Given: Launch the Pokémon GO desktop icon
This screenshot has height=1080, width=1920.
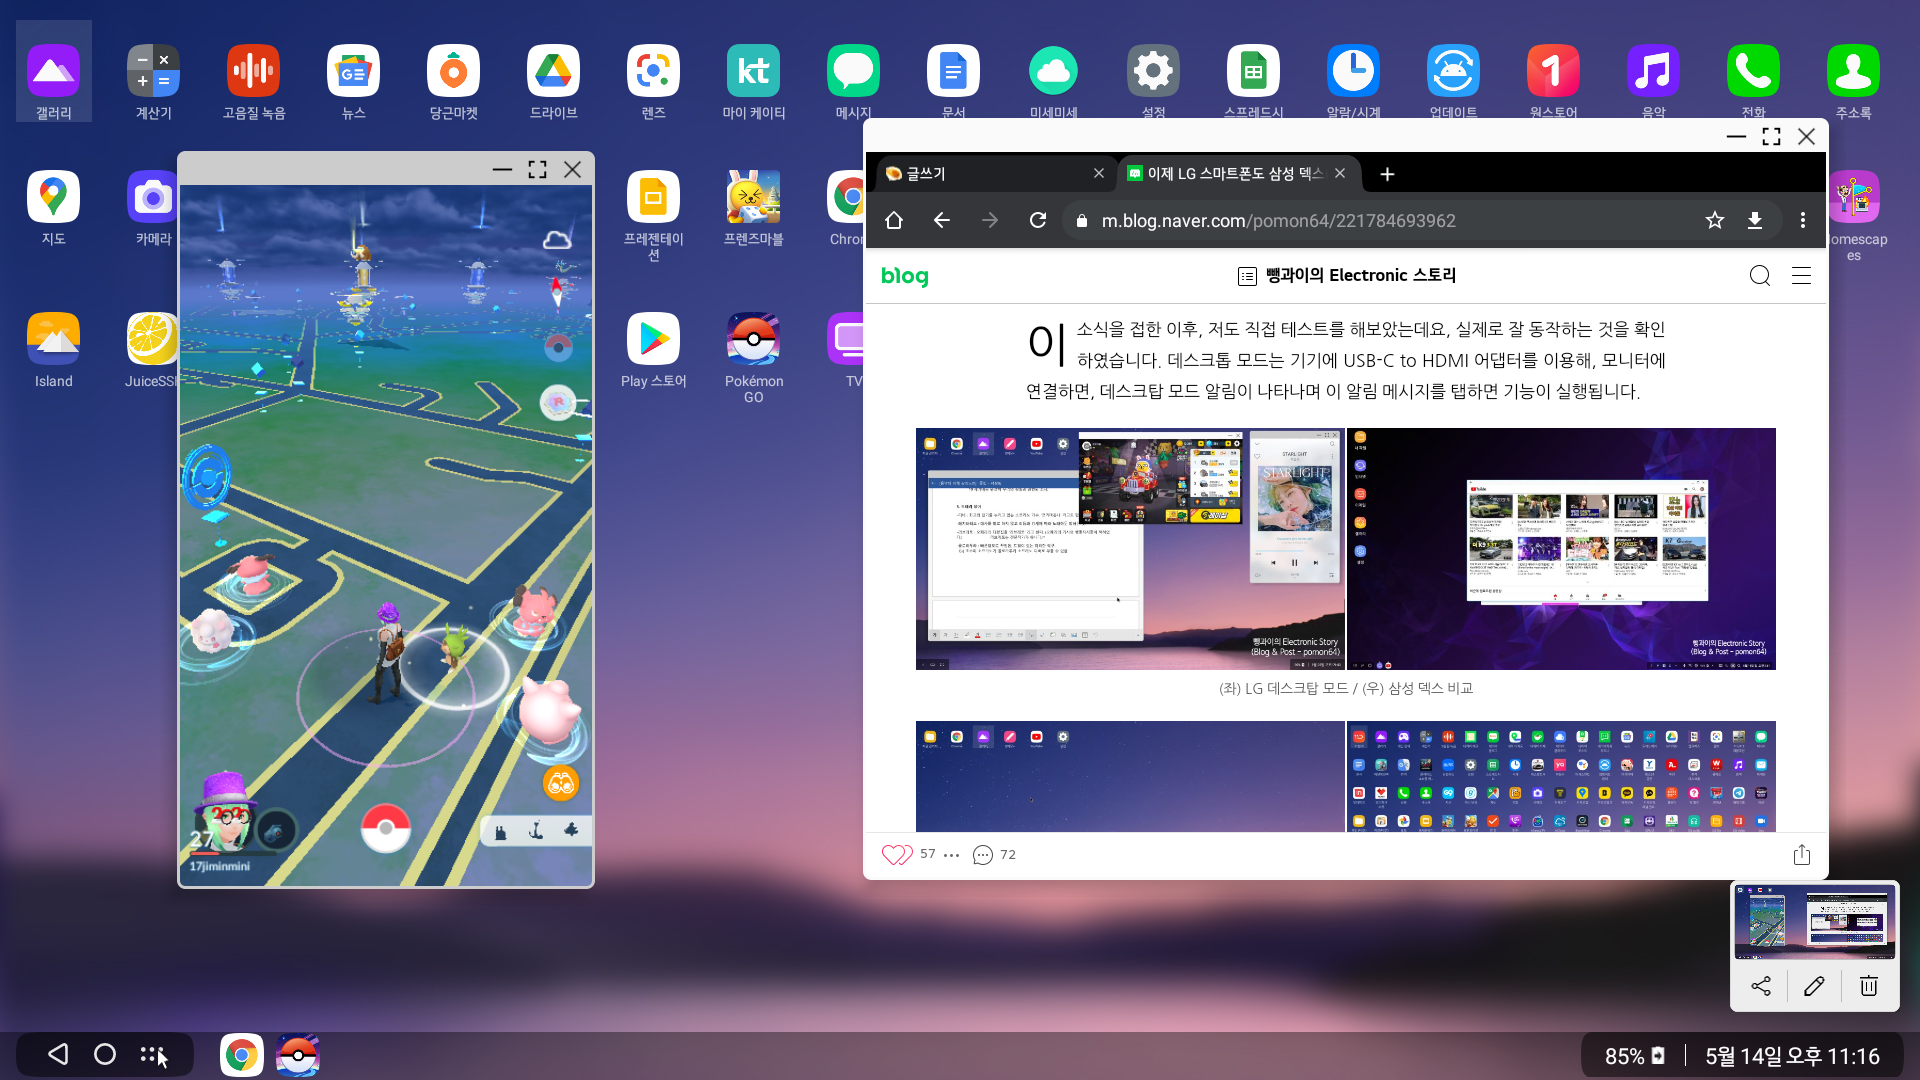Looking at the screenshot, I should [753, 340].
